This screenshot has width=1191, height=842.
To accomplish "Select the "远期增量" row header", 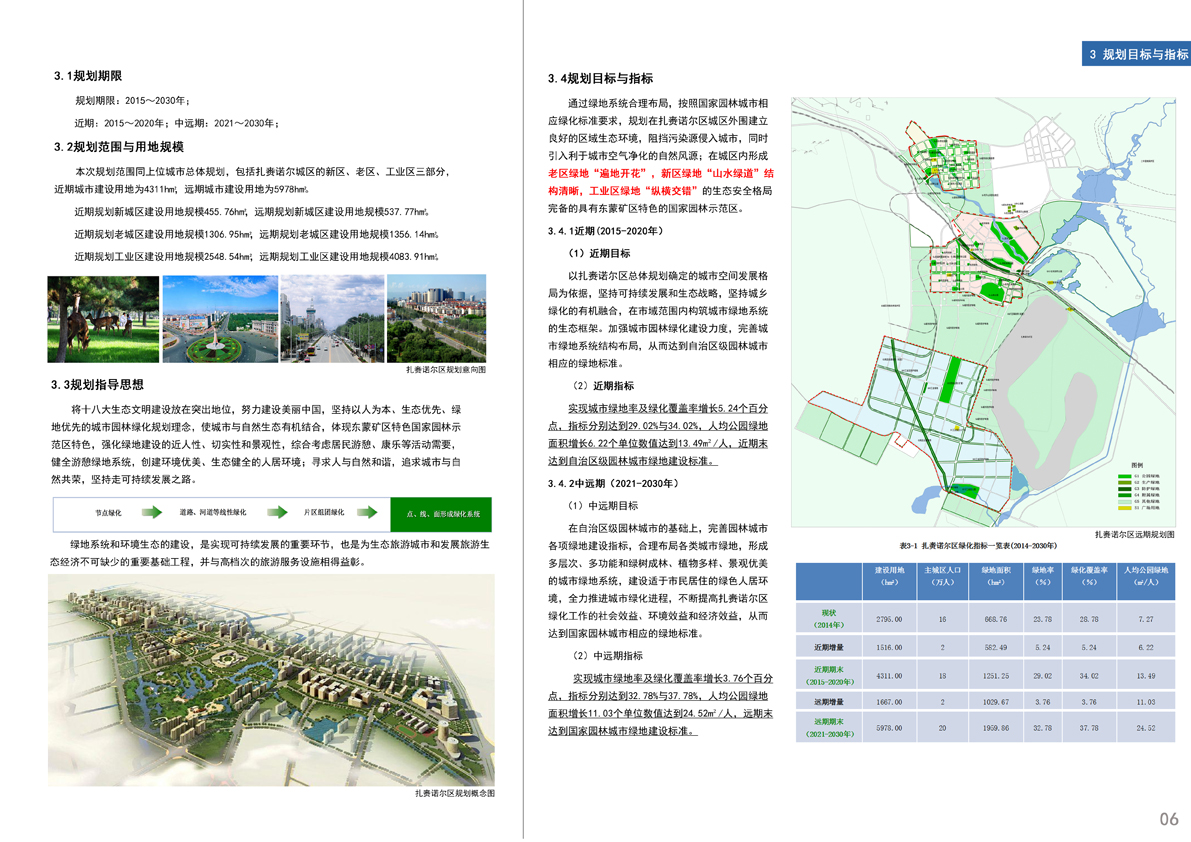I will [829, 702].
